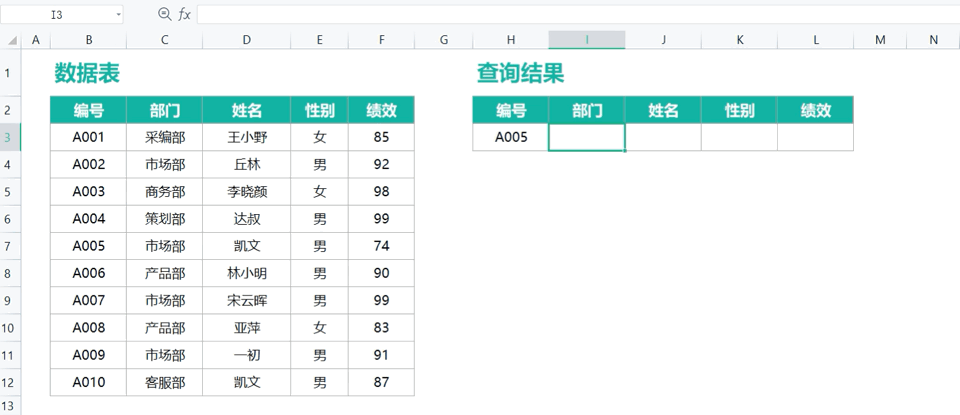The width and height of the screenshot is (960, 415).
Task: Select cell 客服部
Action: tap(165, 382)
